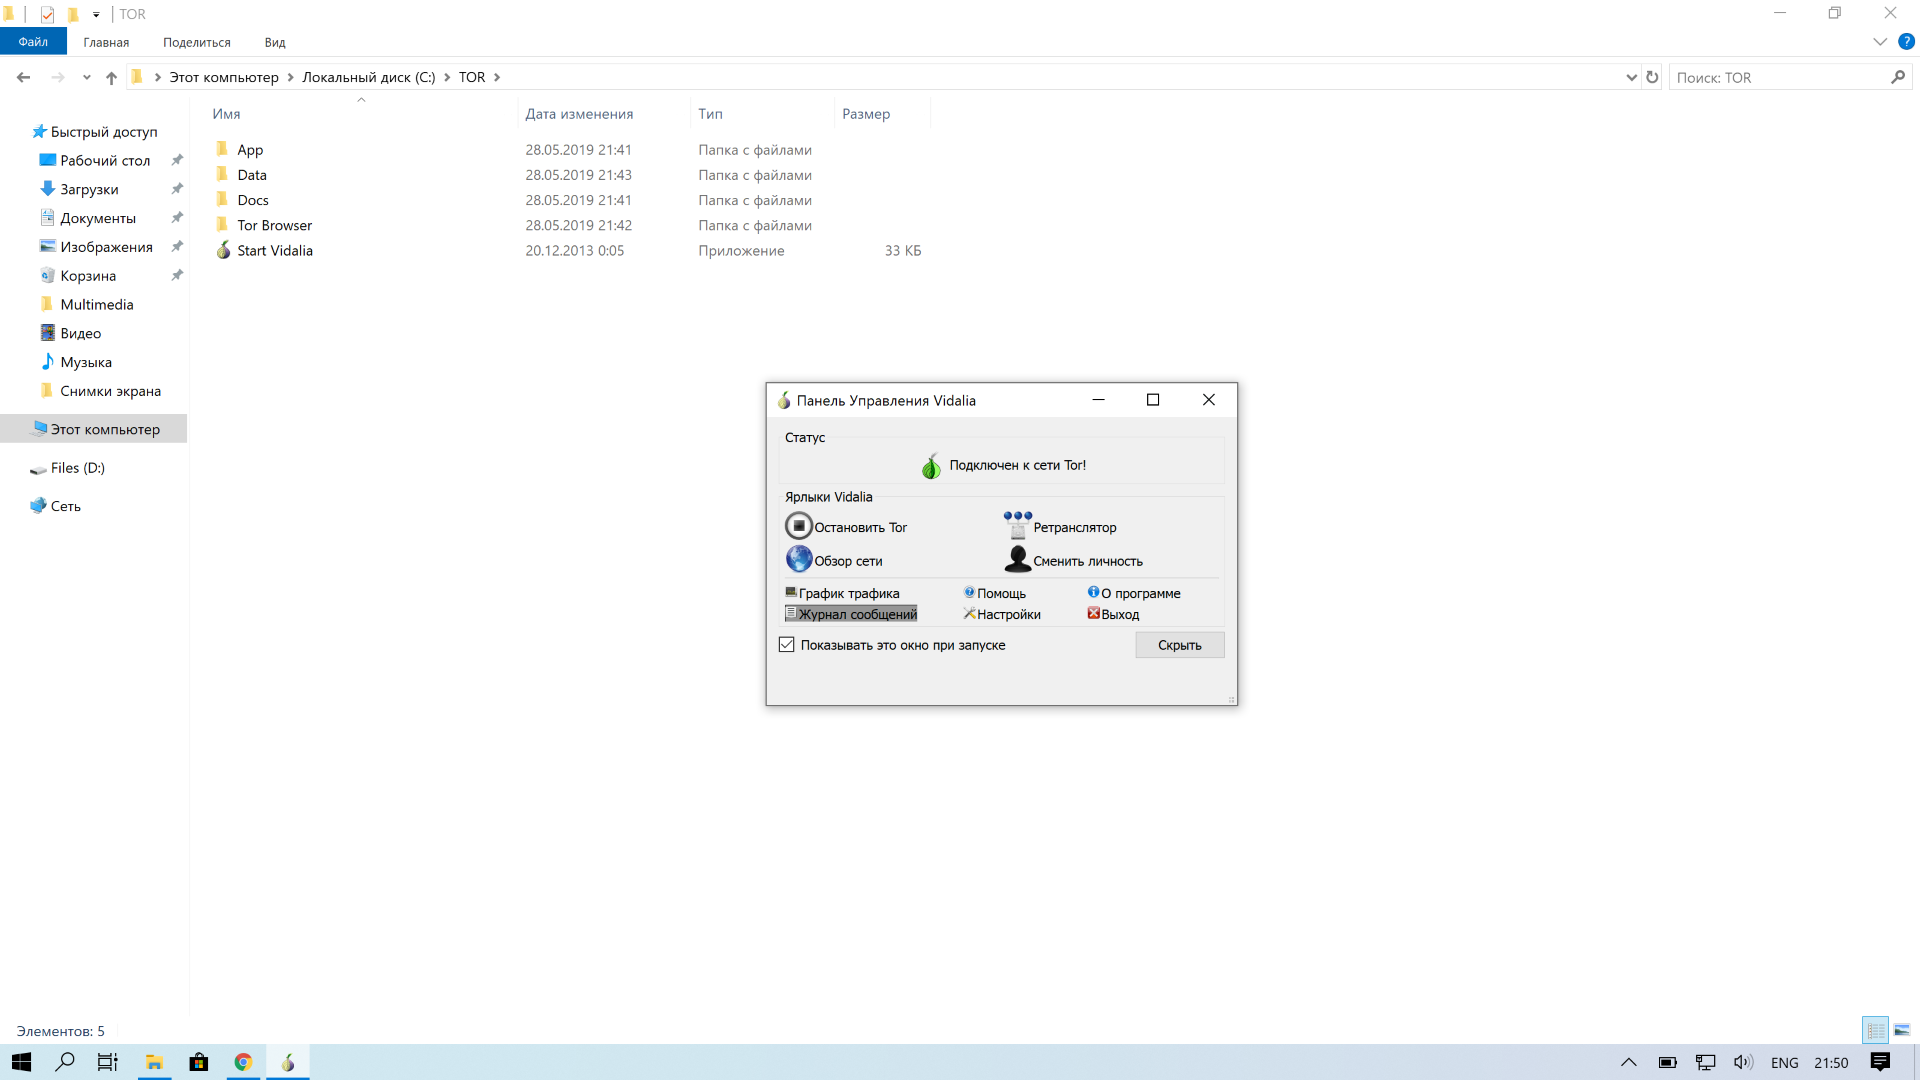Open Explorer help question mark icon

1907,42
